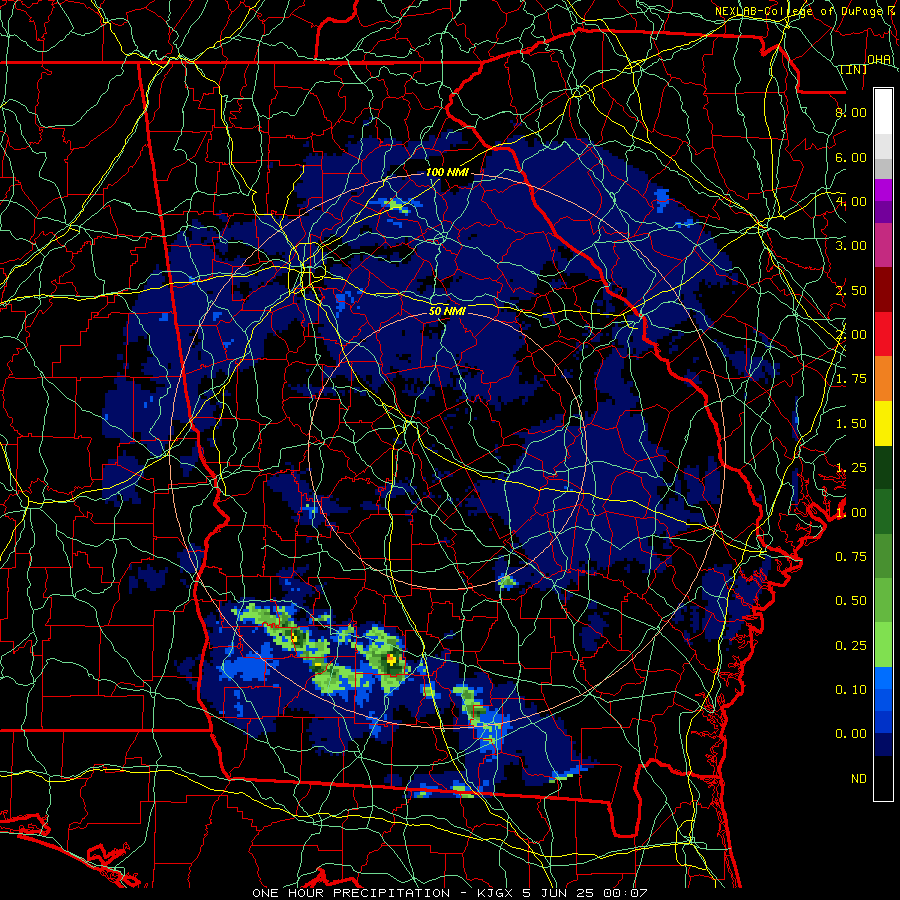Click the 8.00 legend value
Viewport: 900px width, 900px height.
pyautogui.click(x=851, y=112)
